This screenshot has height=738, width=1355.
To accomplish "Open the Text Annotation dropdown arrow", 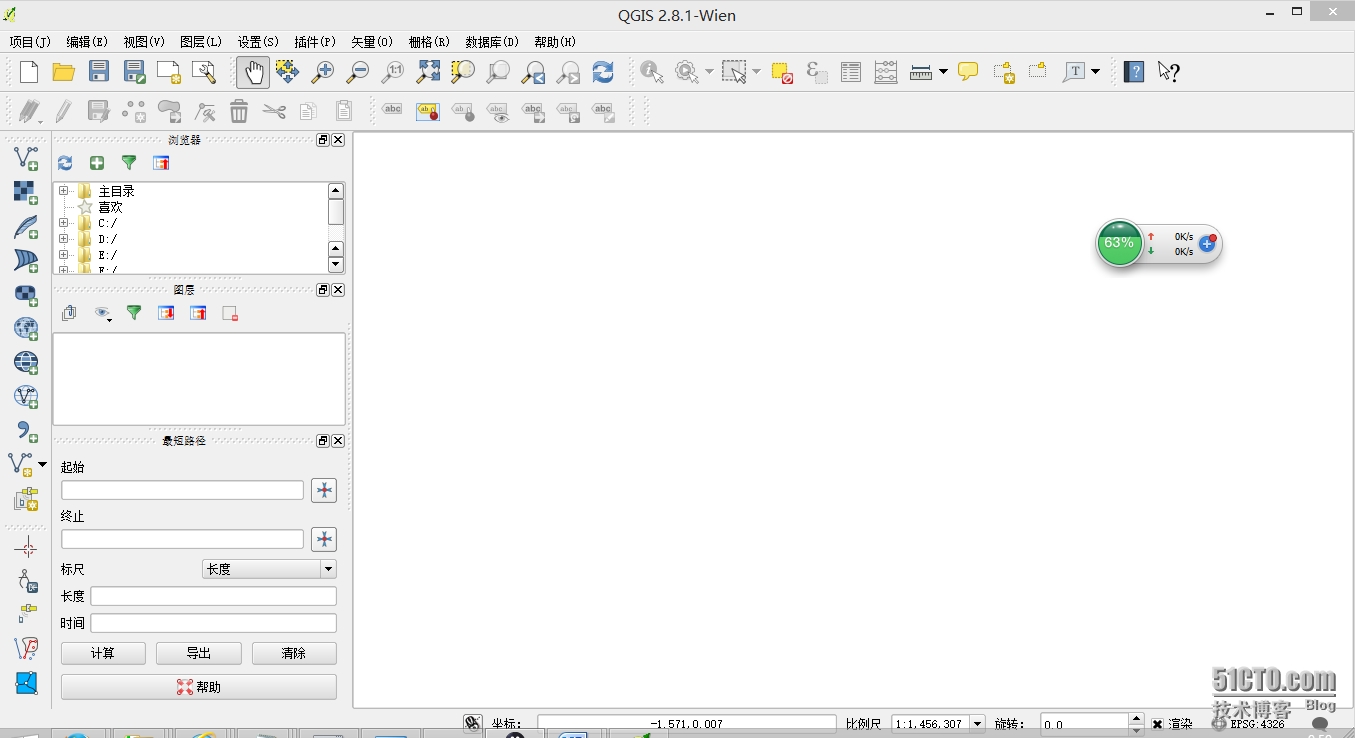I will pyautogui.click(x=1096, y=72).
